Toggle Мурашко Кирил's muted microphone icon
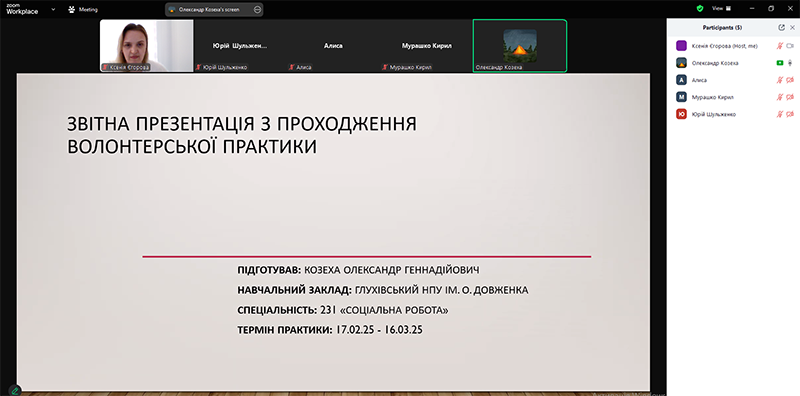Screen dimensions: 800x396 (x=780, y=97)
